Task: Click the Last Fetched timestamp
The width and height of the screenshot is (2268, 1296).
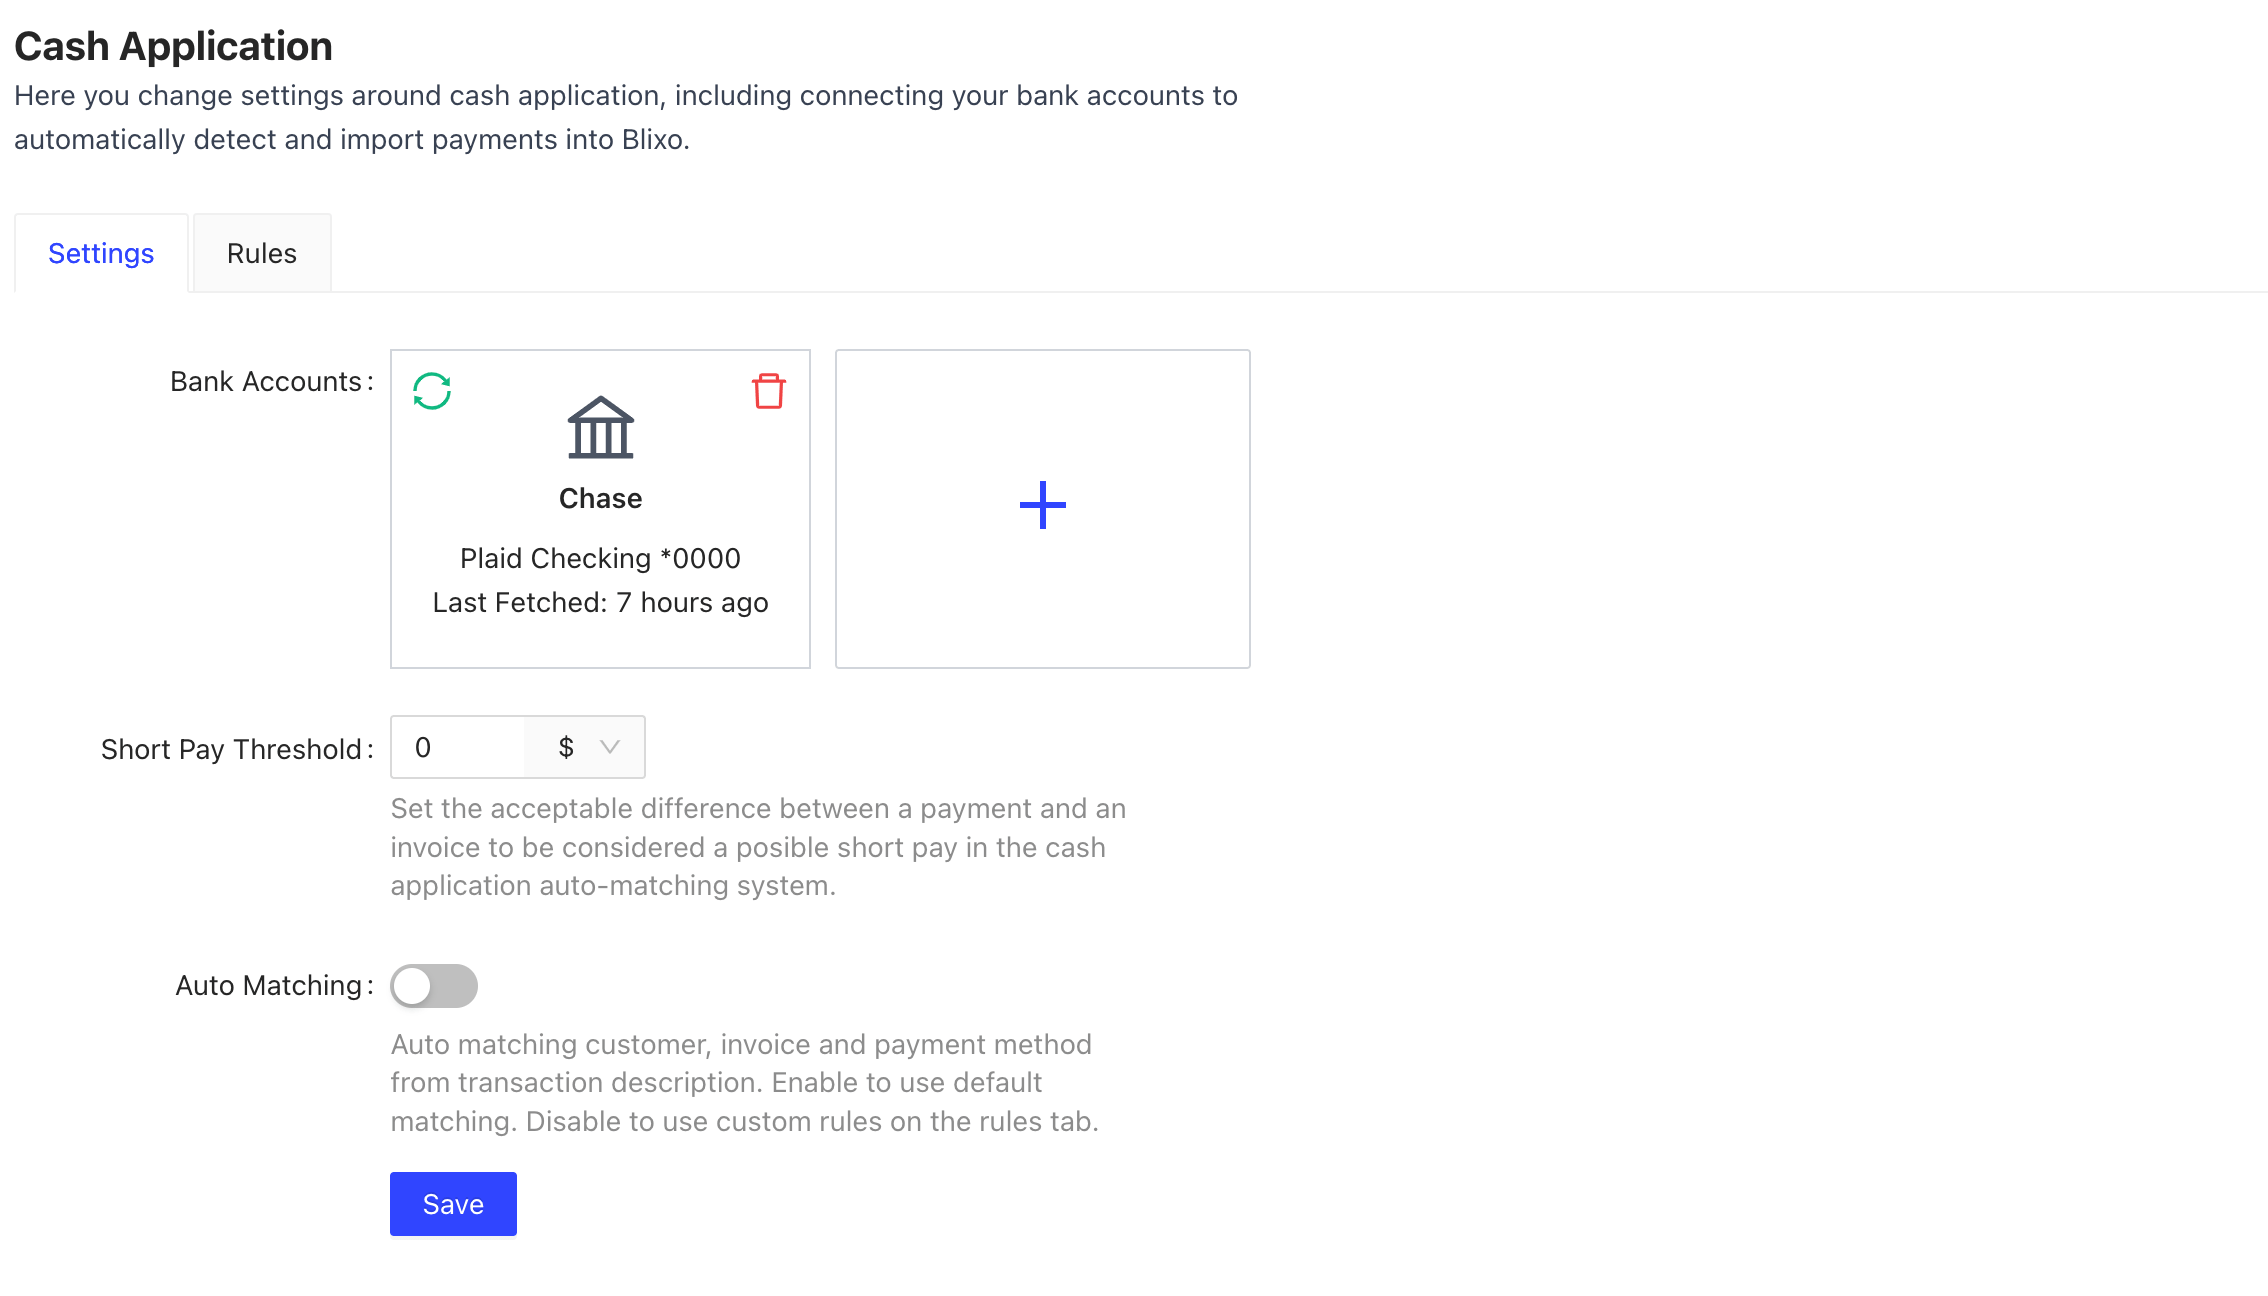Action: (x=600, y=602)
